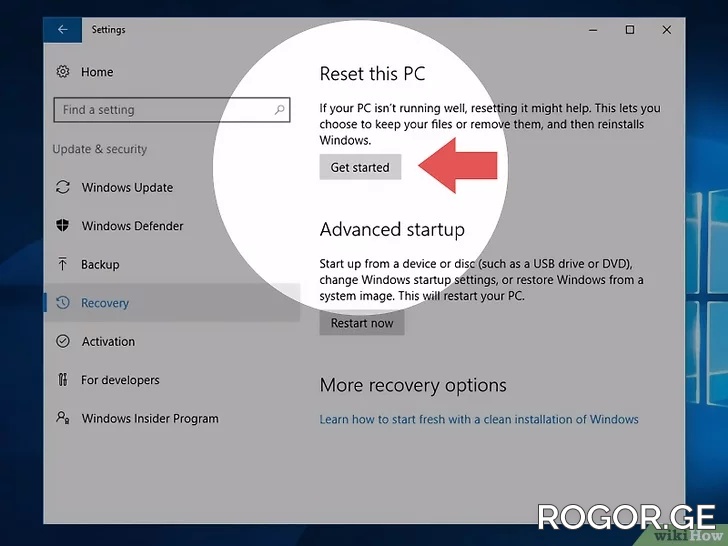Click the Reset this PC heading
728x546 pixels.
(372, 74)
